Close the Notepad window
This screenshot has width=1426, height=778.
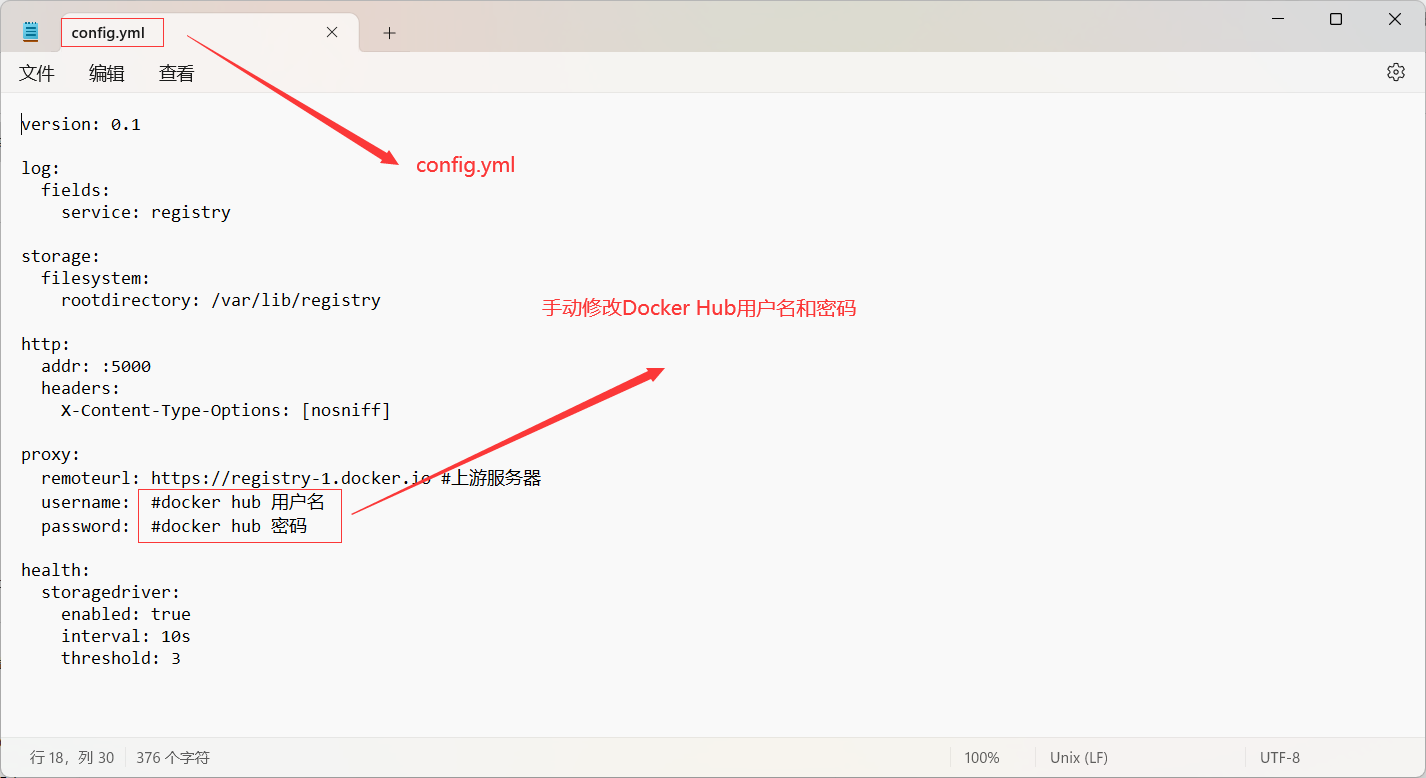pos(1395,19)
